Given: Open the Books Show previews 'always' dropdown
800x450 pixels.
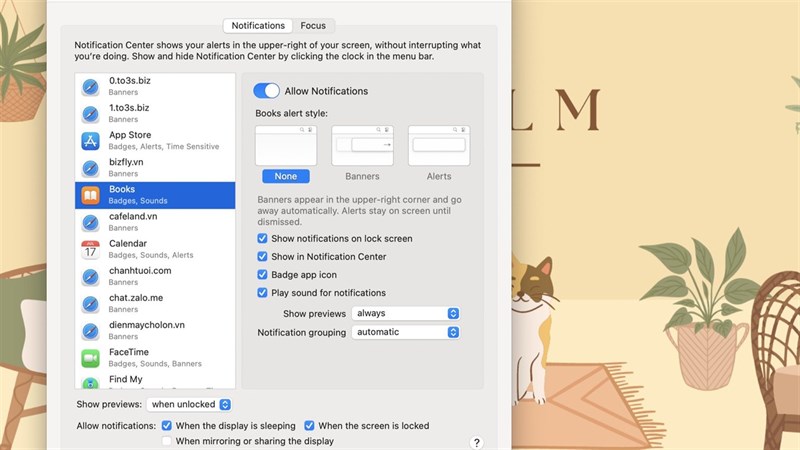Looking at the screenshot, I should tap(406, 313).
